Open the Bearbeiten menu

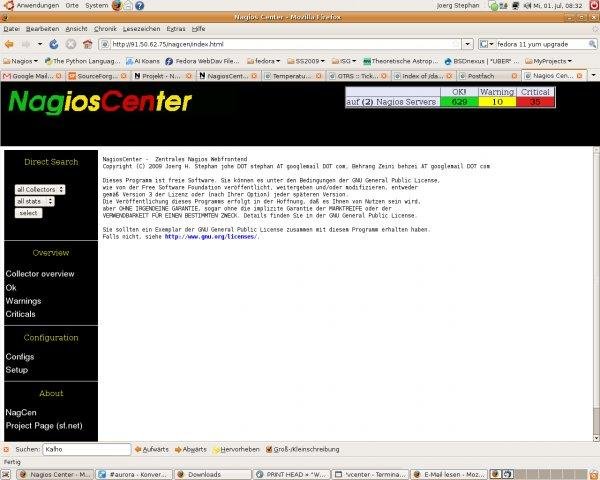pyautogui.click(x=42, y=29)
